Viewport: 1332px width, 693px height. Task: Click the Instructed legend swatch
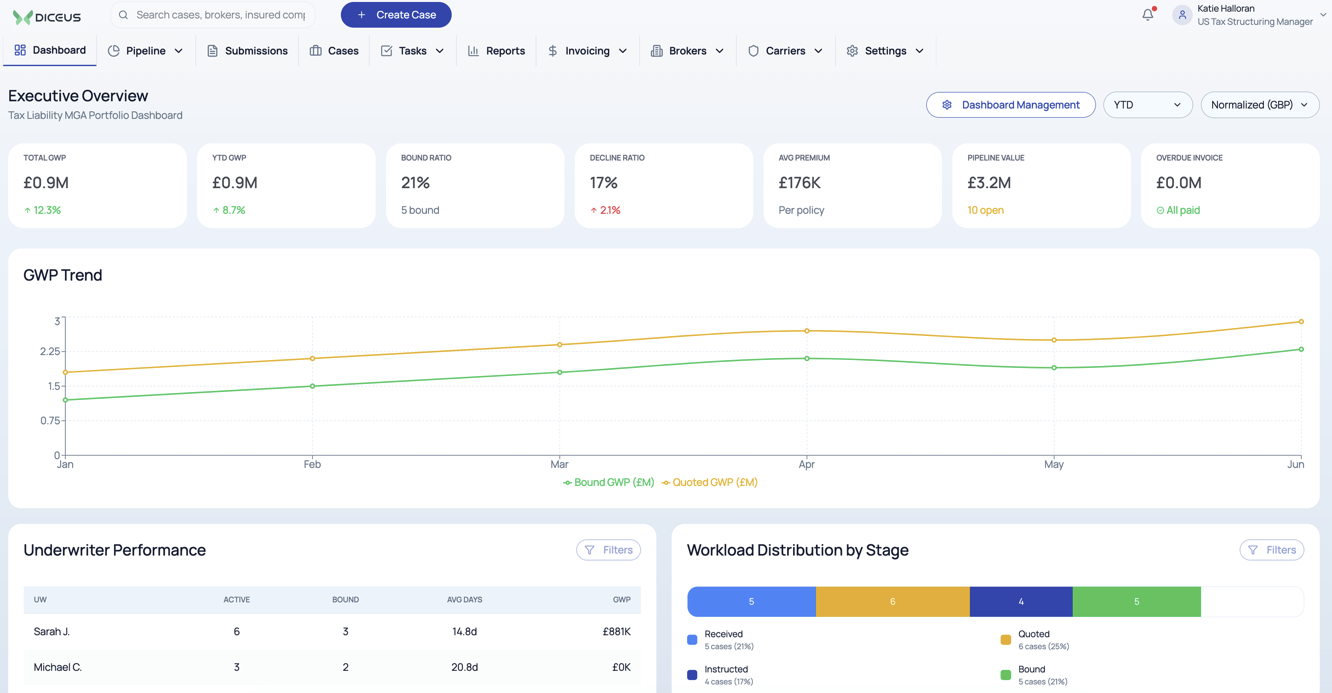[x=692, y=675]
